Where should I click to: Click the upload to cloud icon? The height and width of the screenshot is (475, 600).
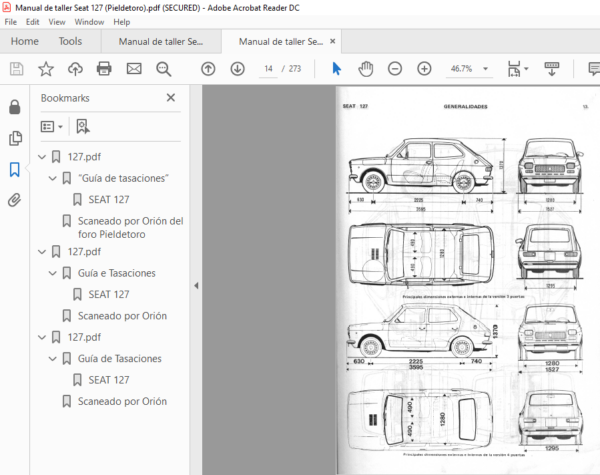pyautogui.click(x=75, y=69)
